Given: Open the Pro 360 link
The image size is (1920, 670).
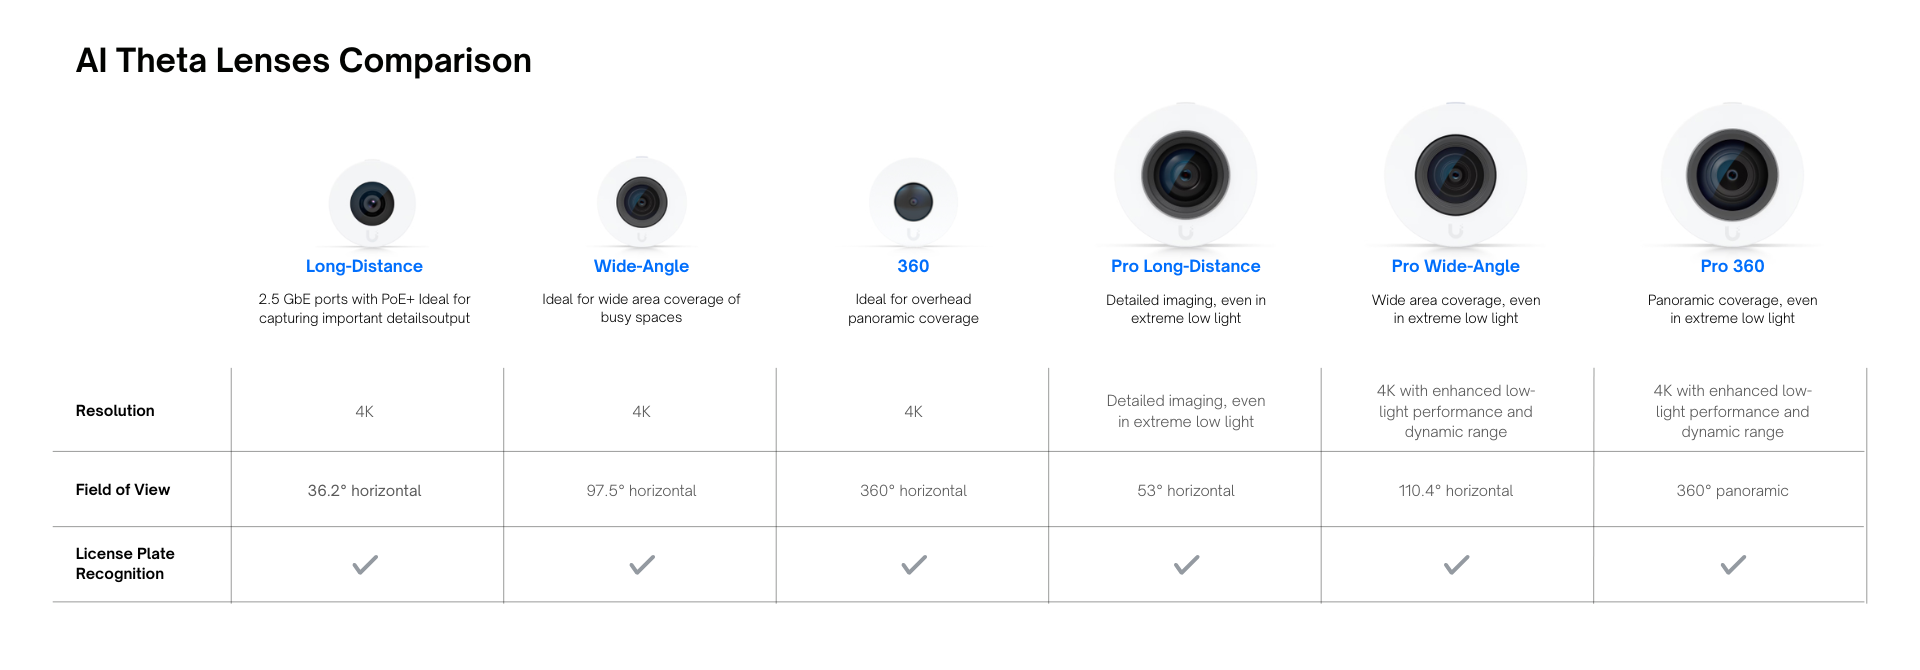Looking at the screenshot, I should pyautogui.click(x=1732, y=266).
